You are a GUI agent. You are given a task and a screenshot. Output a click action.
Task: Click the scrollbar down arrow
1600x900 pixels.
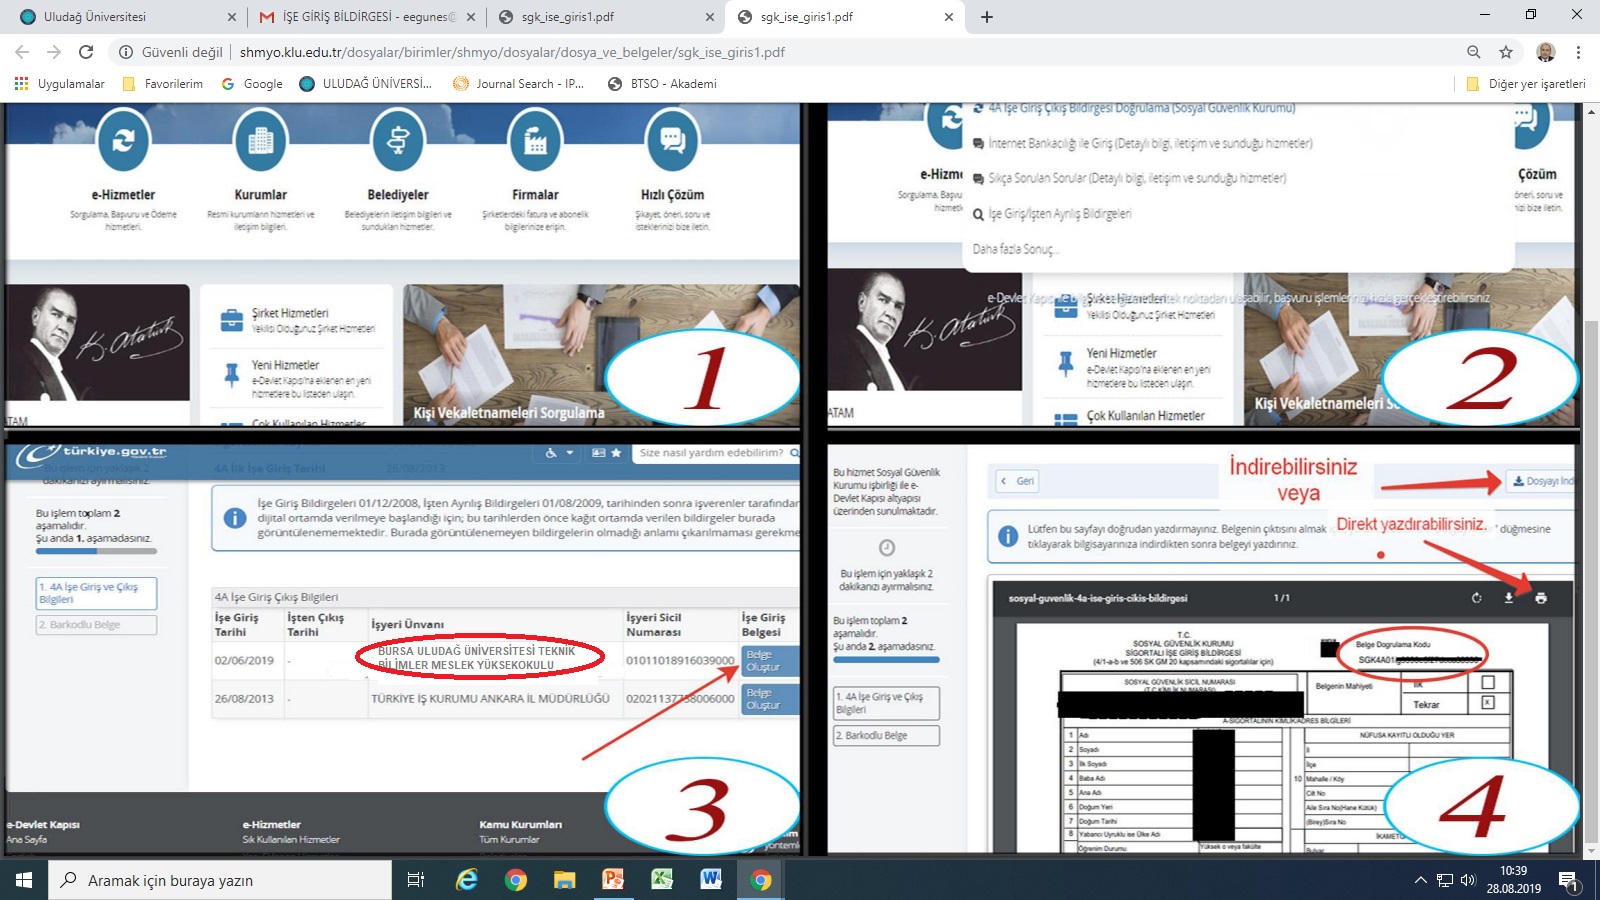point(1592,850)
